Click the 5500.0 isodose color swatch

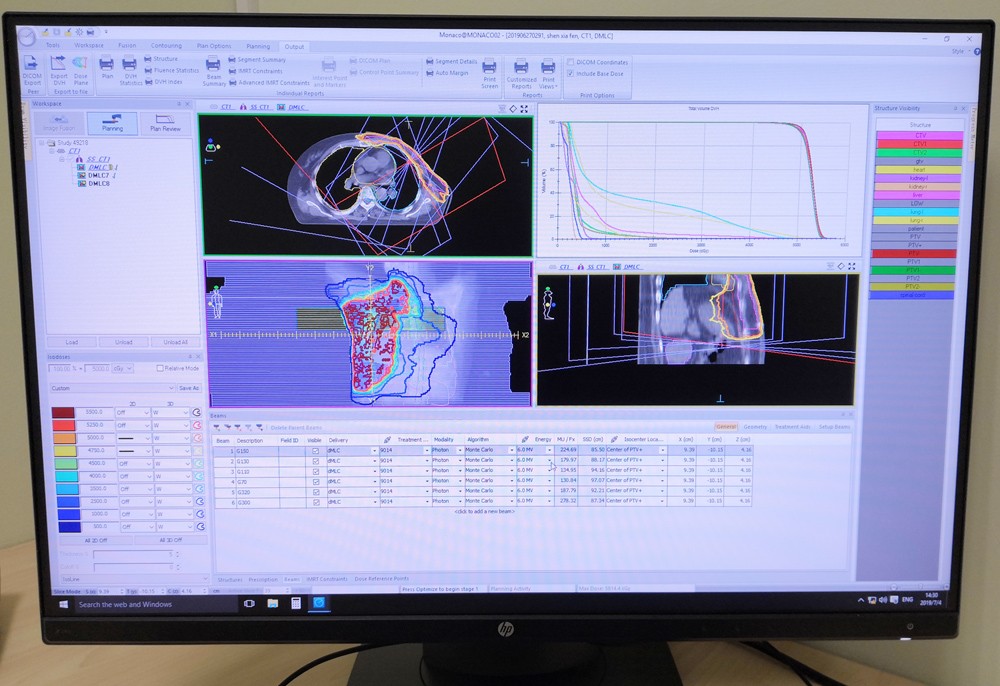pyautogui.click(x=62, y=411)
